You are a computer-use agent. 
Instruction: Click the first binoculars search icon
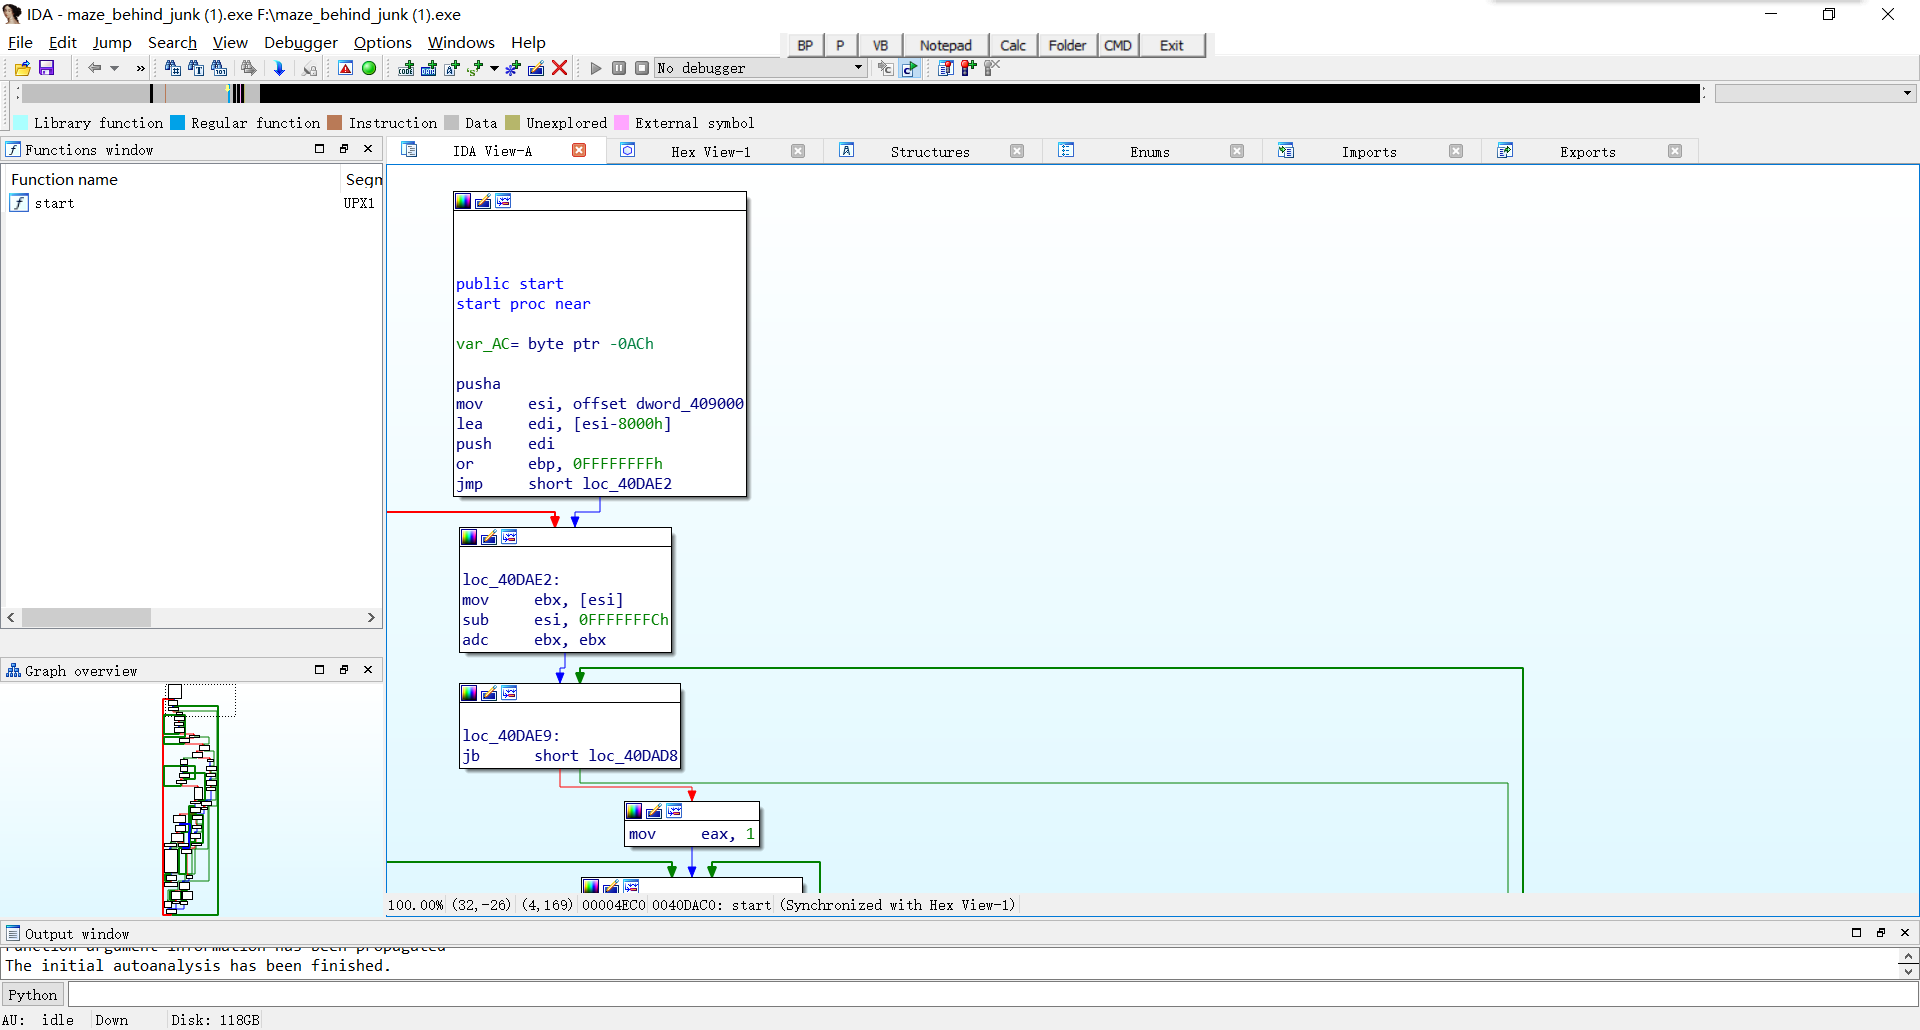pos(173,68)
